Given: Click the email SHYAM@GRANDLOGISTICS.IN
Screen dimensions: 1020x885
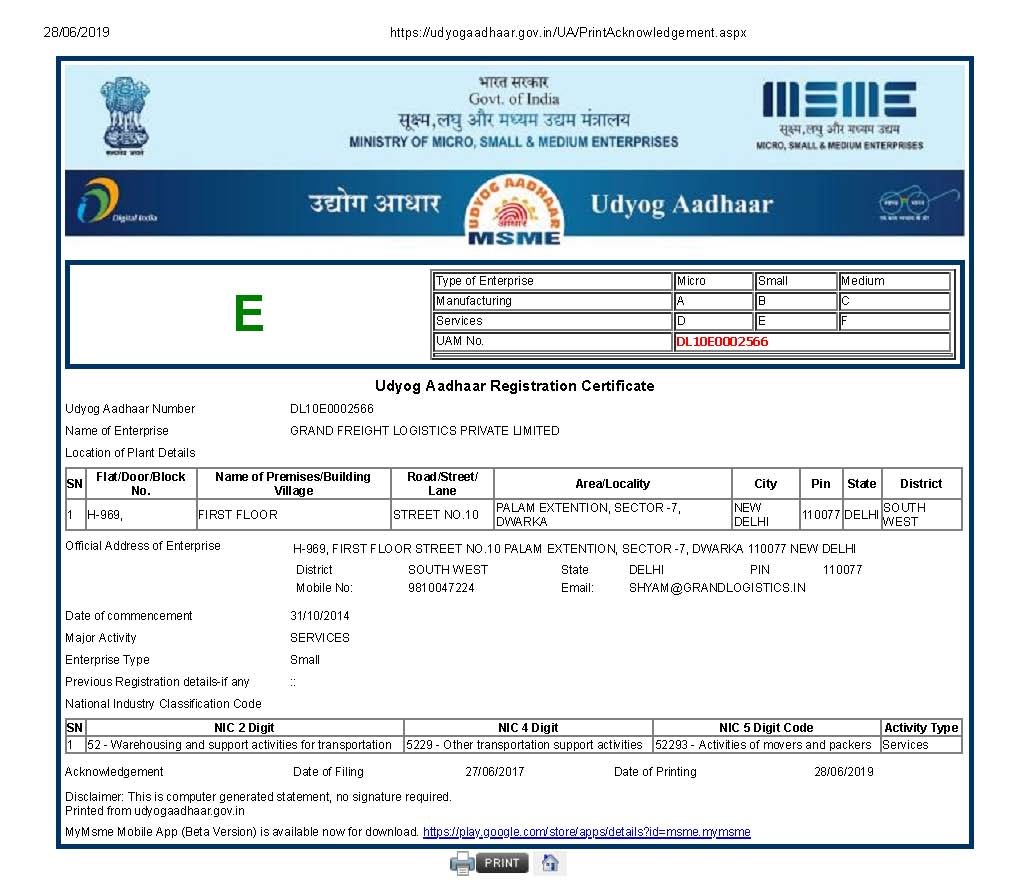Looking at the screenshot, I should click(x=717, y=588).
